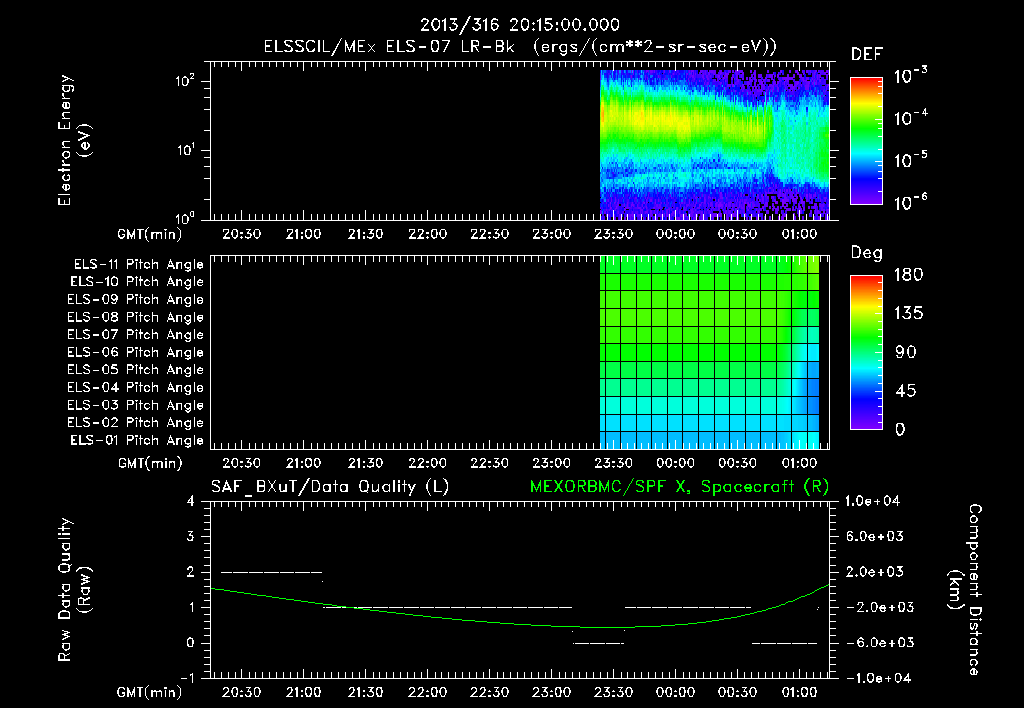This screenshot has height=708, width=1024.
Task: Click the electron energy spectrogram data region
Action: tap(714, 144)
